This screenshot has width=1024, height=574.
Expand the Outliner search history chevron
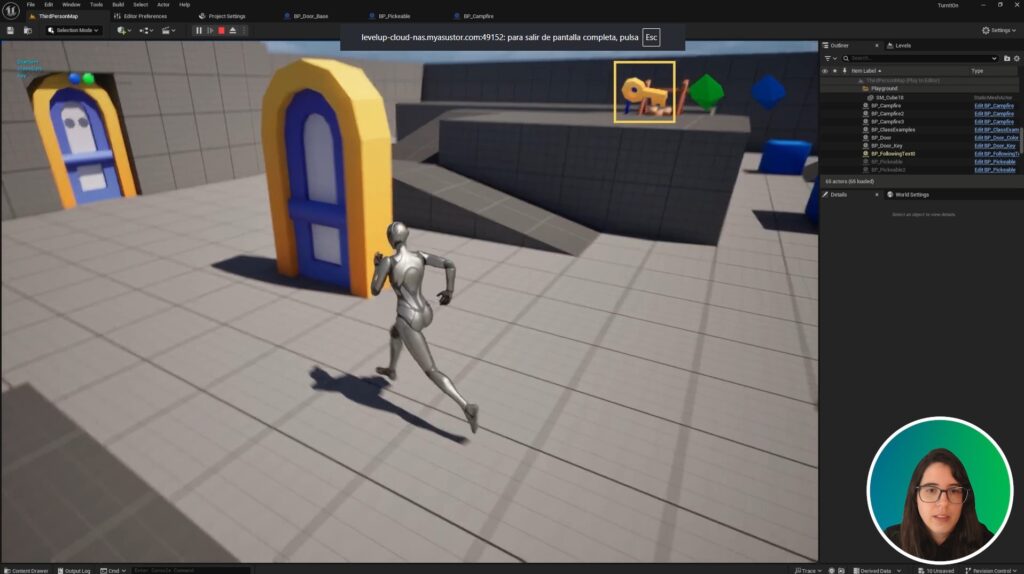click(994, 58)
